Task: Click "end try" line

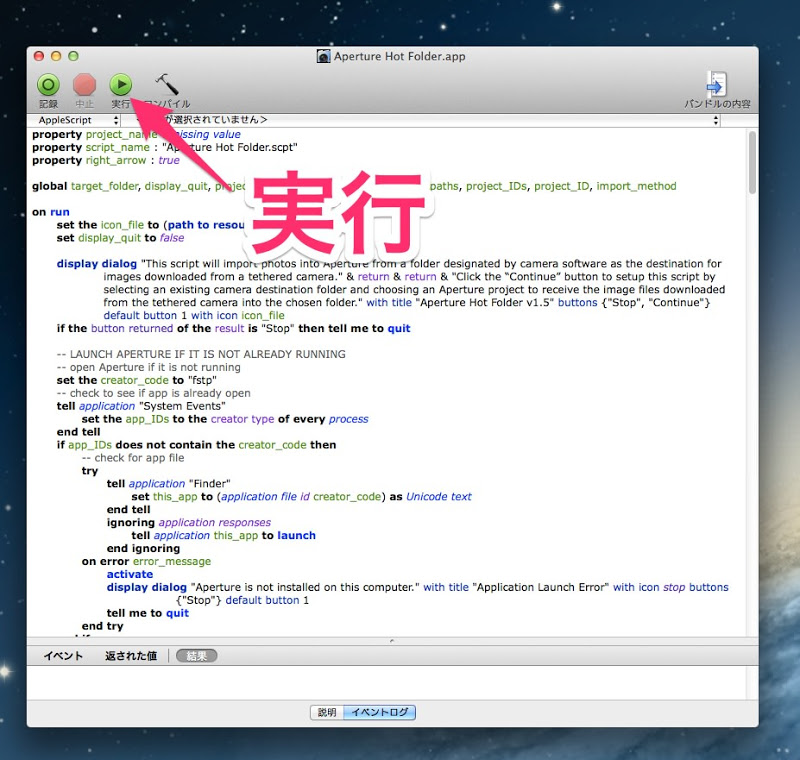Action: 102,626
